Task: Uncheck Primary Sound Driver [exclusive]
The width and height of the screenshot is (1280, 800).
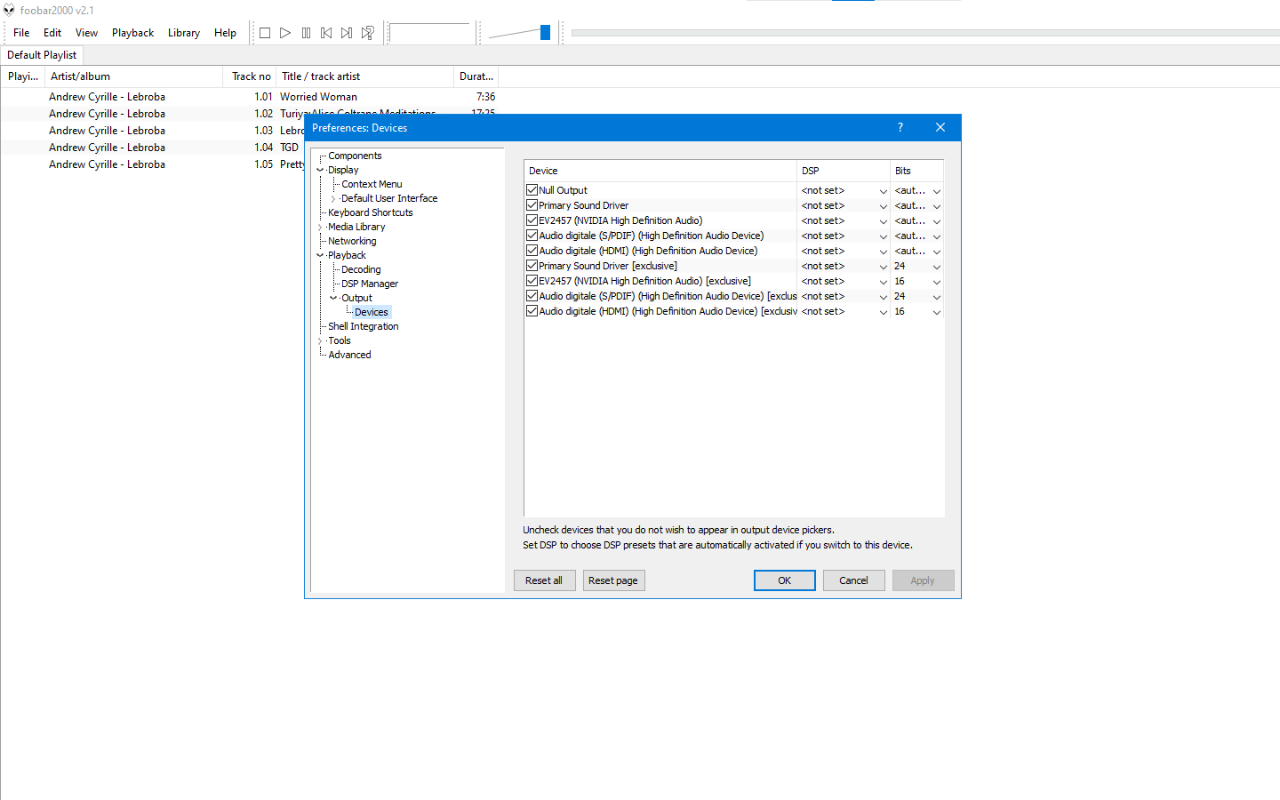Action: (x=532, y=266)
